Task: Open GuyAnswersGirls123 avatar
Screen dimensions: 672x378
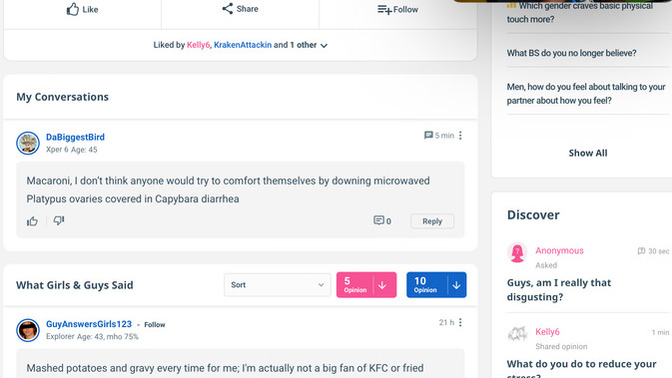Action: click(x=28, y=330)
